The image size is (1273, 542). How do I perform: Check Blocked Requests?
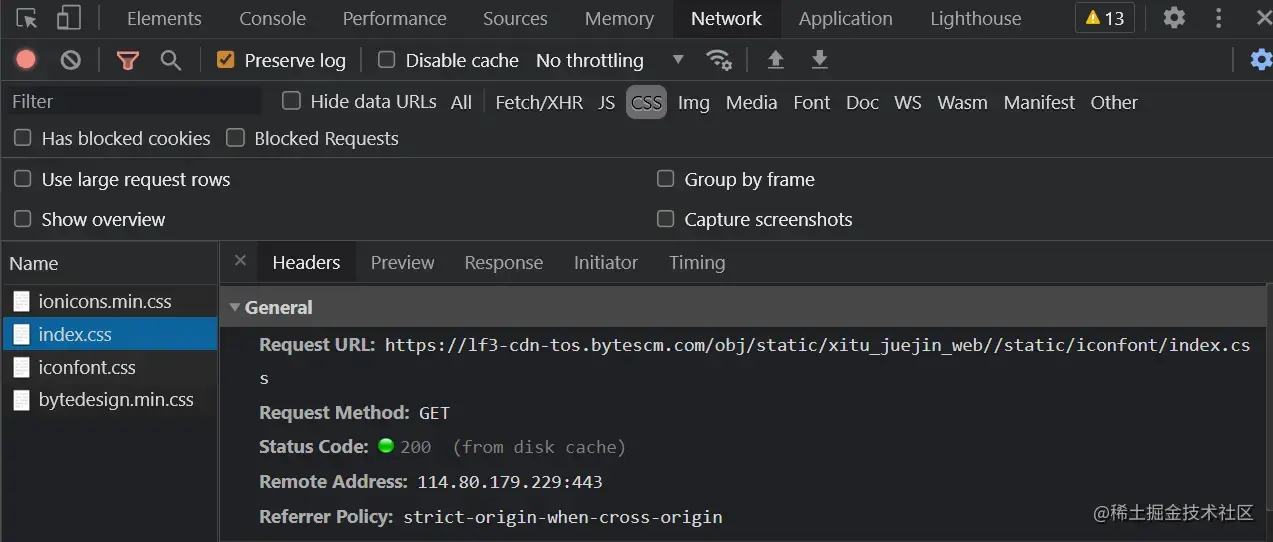coord(235,138)
